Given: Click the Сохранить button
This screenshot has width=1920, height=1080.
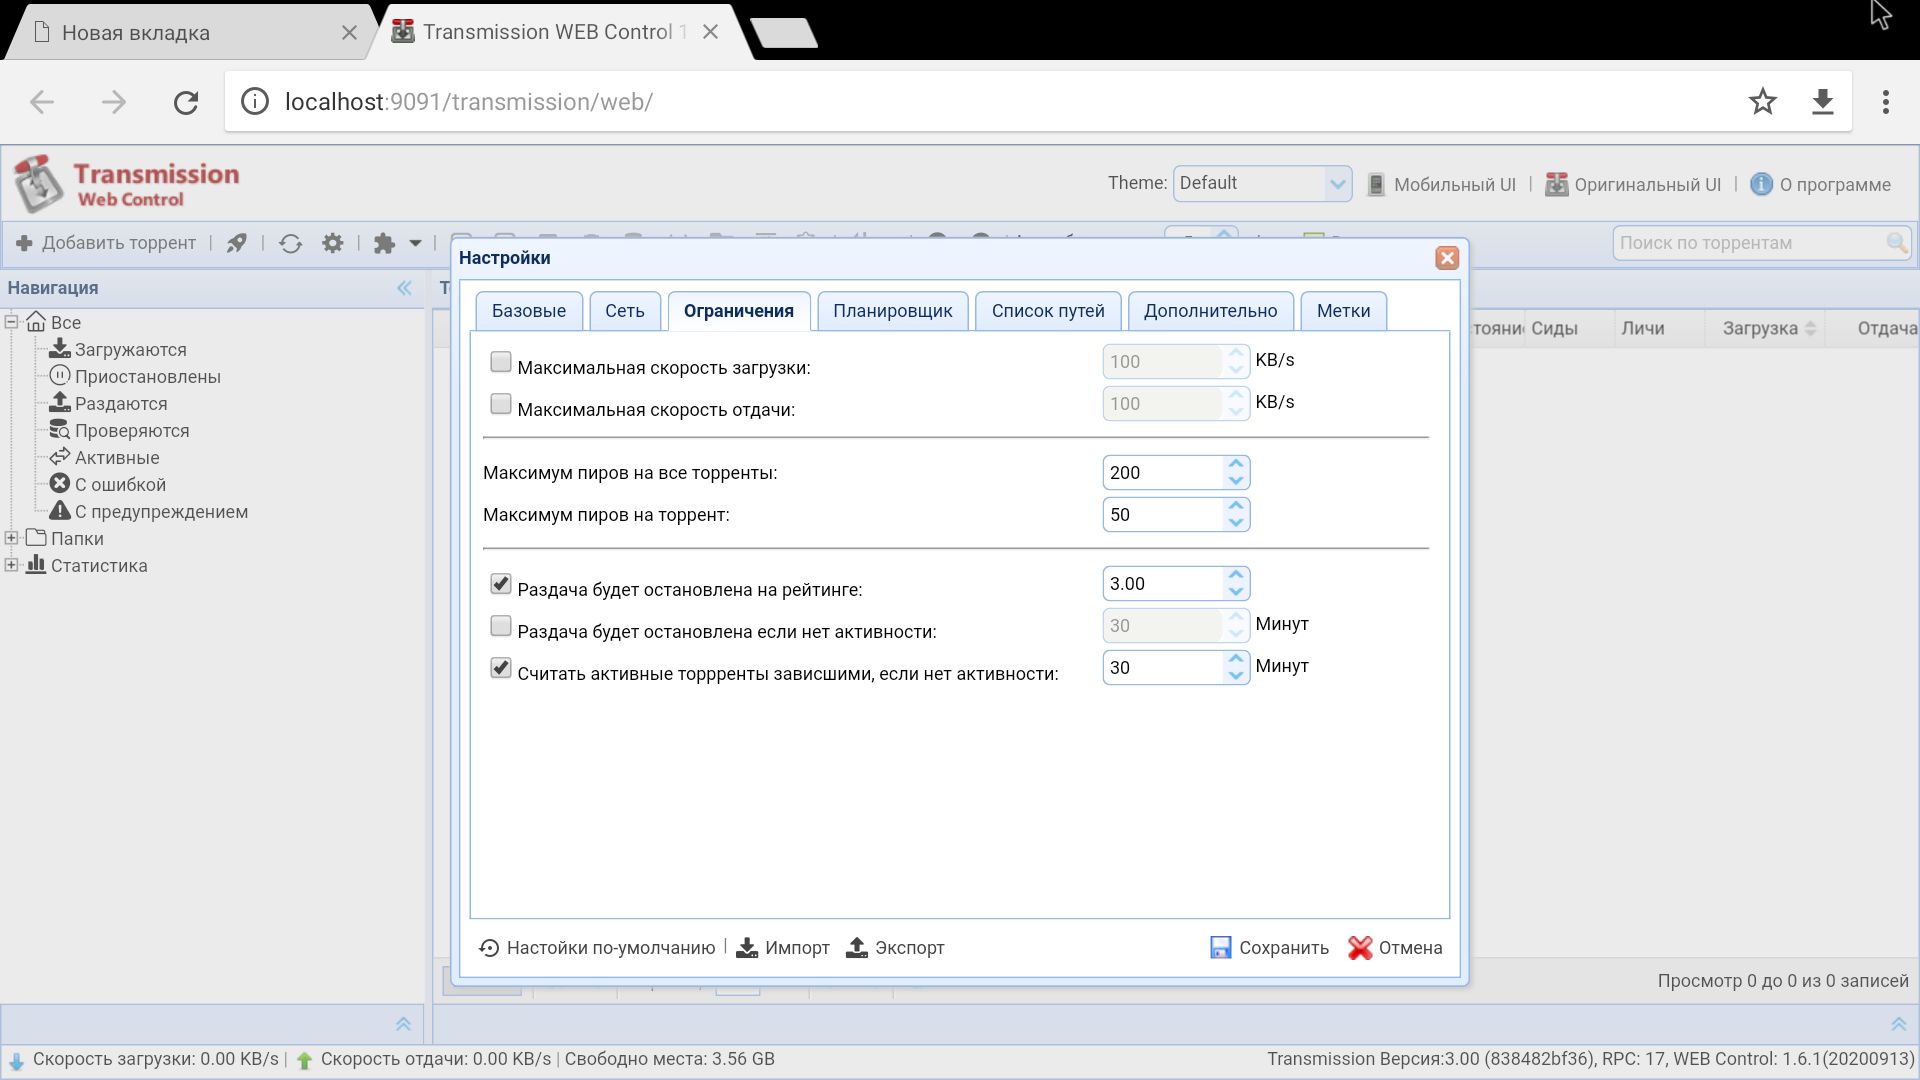Looking at the screenshot, I should (x=1269, y=948).
